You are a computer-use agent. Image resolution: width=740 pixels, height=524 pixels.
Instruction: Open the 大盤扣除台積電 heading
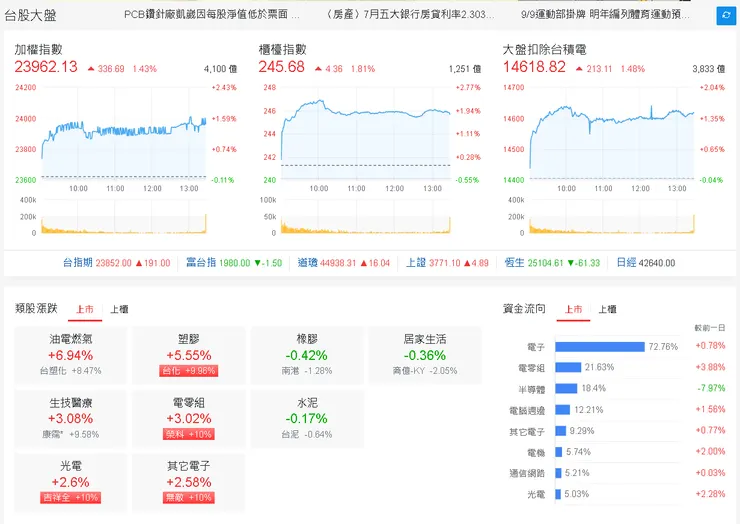(545, 50)
